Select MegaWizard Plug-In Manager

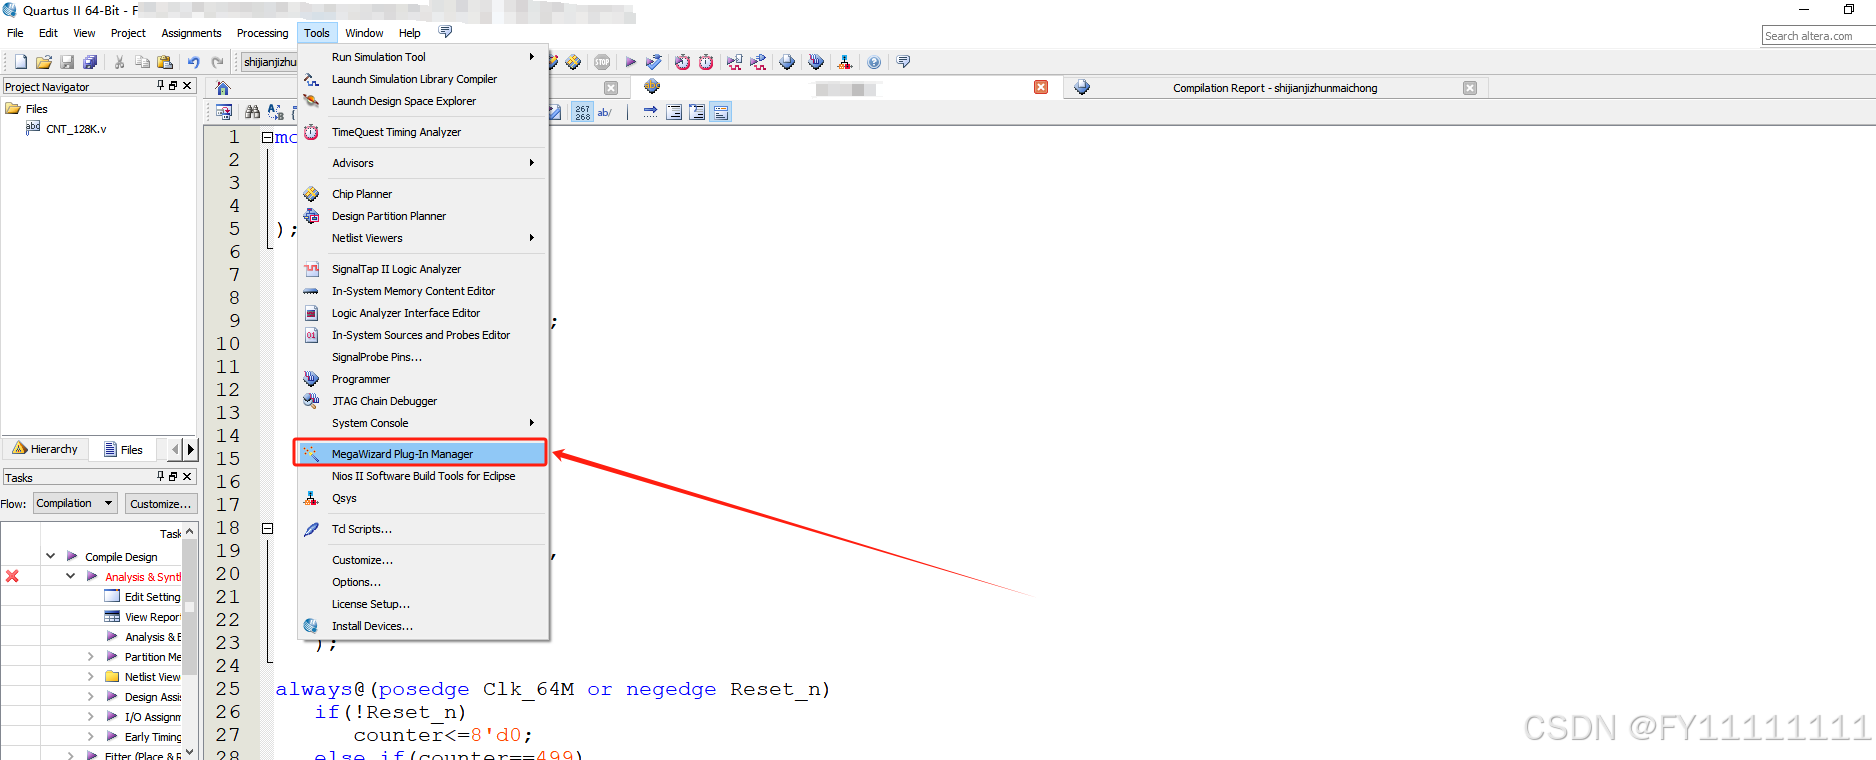421,454
